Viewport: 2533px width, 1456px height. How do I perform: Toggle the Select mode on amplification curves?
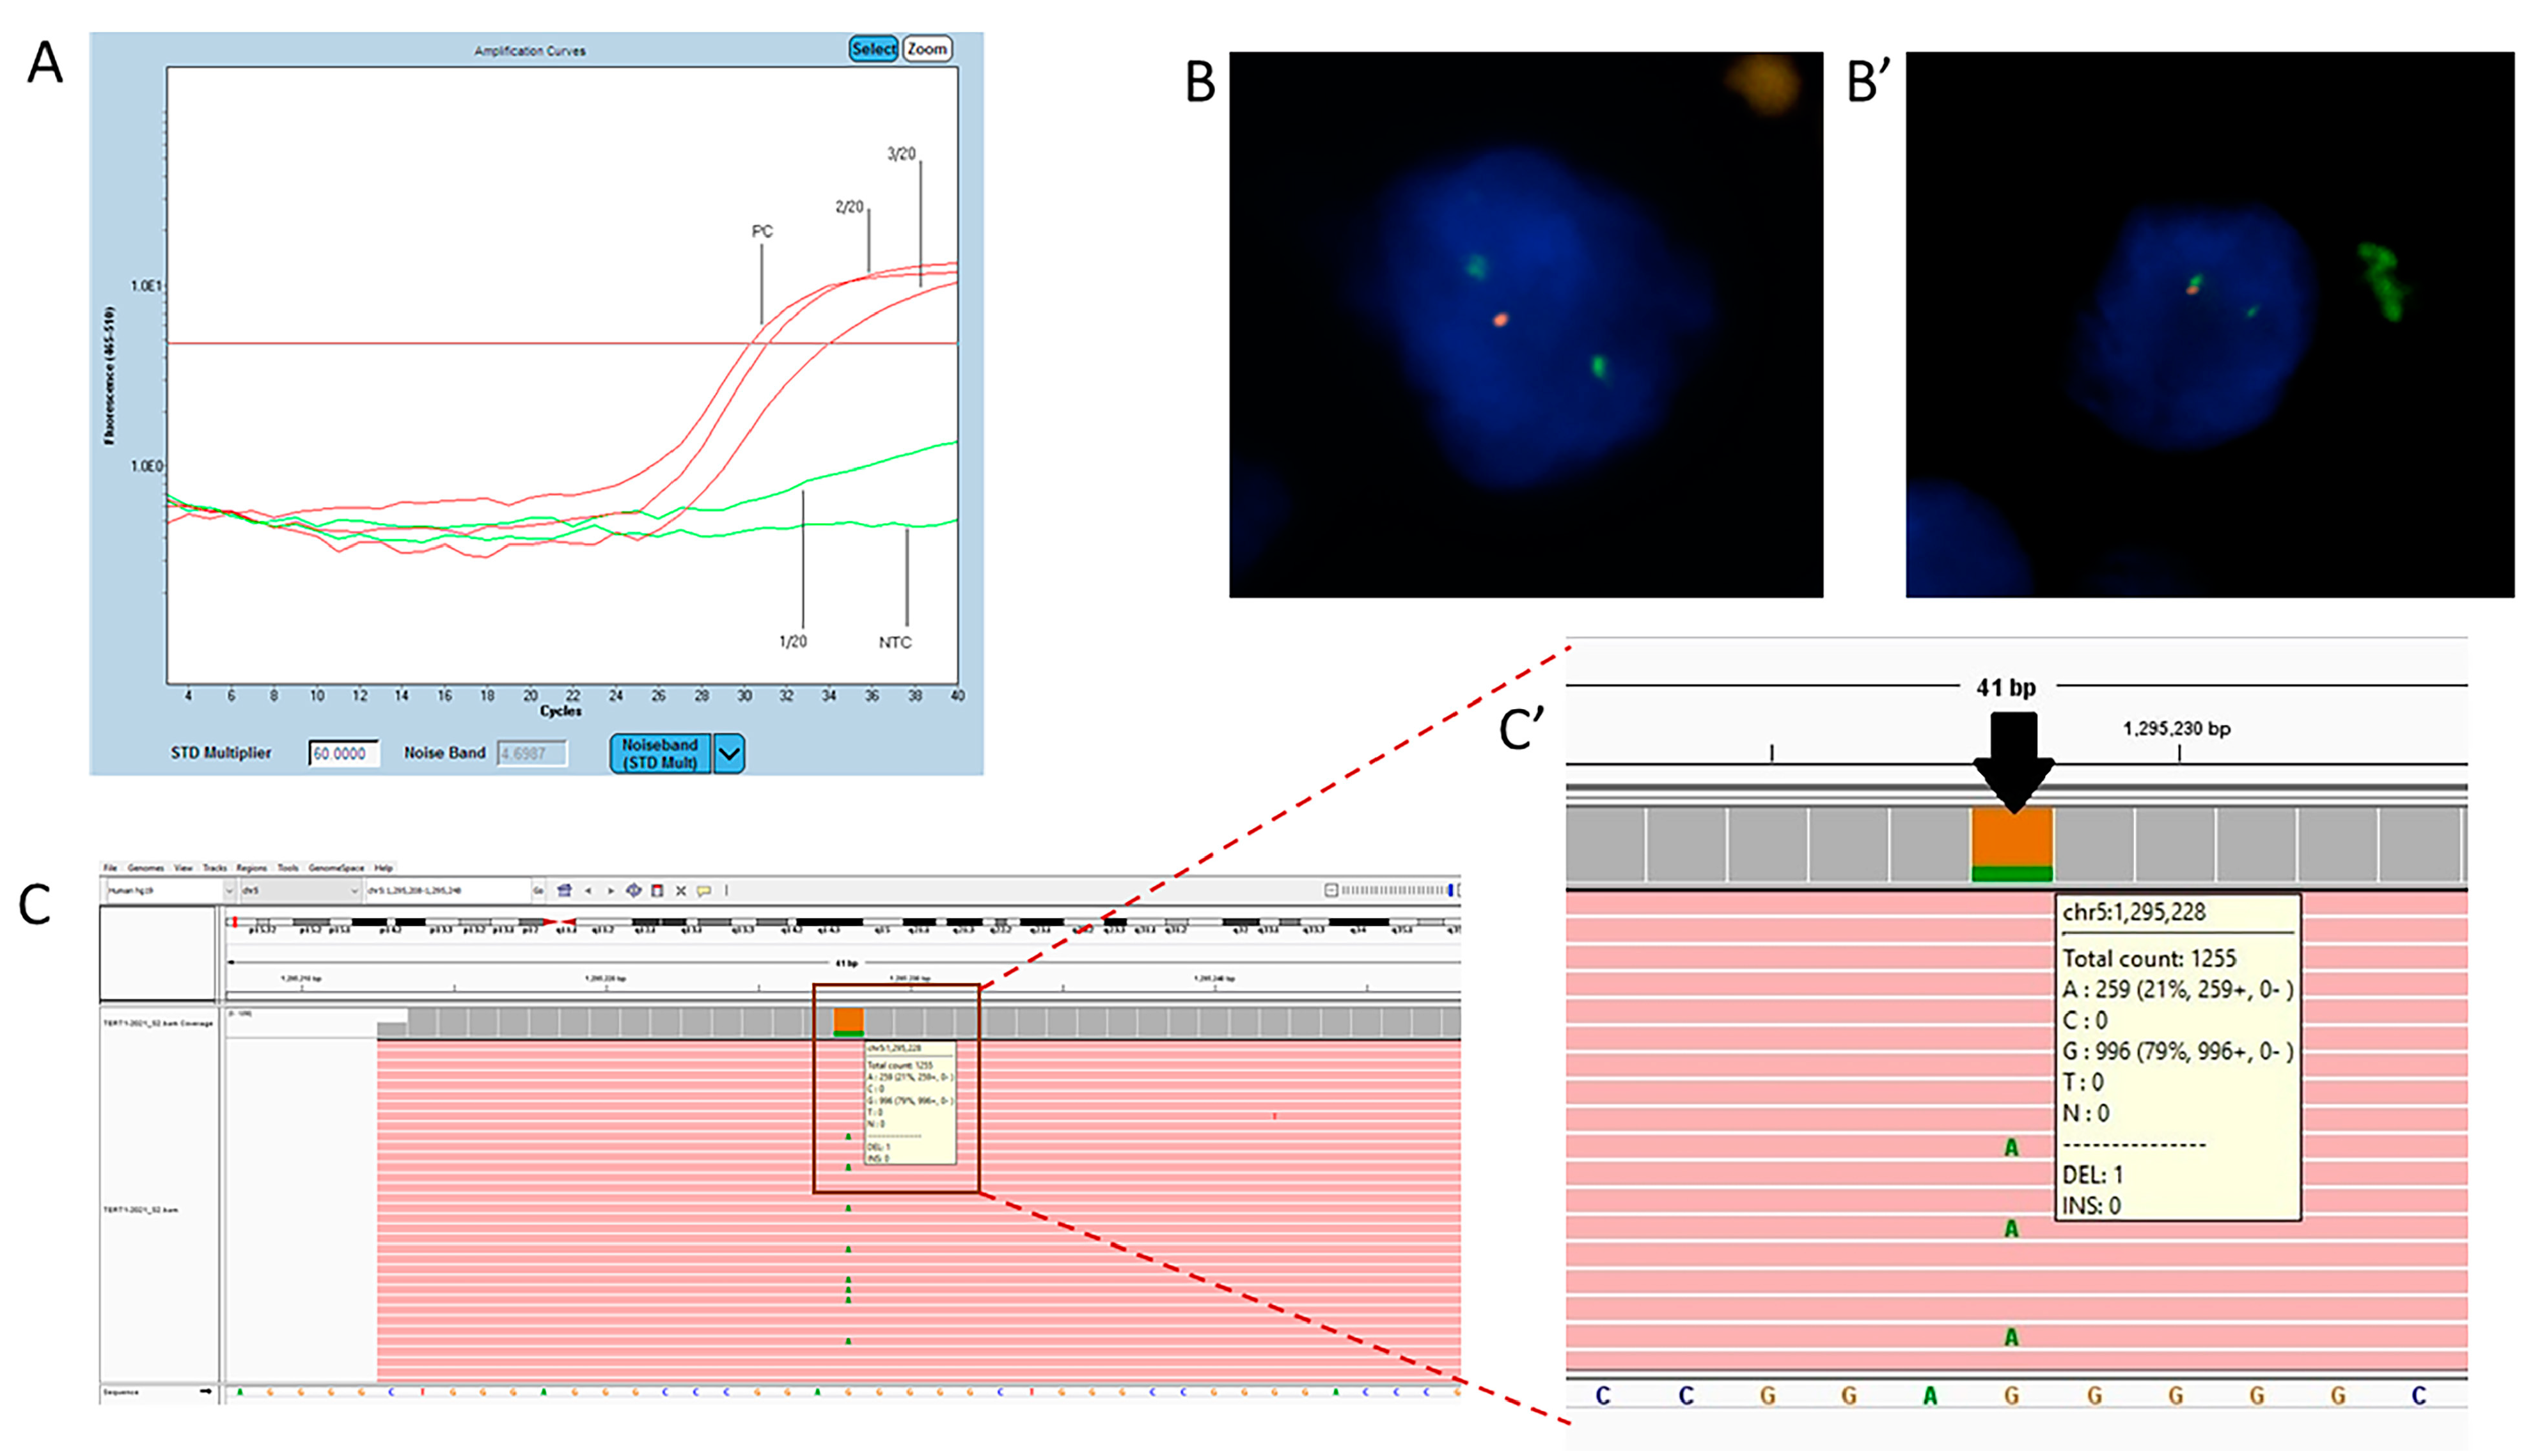873,49
